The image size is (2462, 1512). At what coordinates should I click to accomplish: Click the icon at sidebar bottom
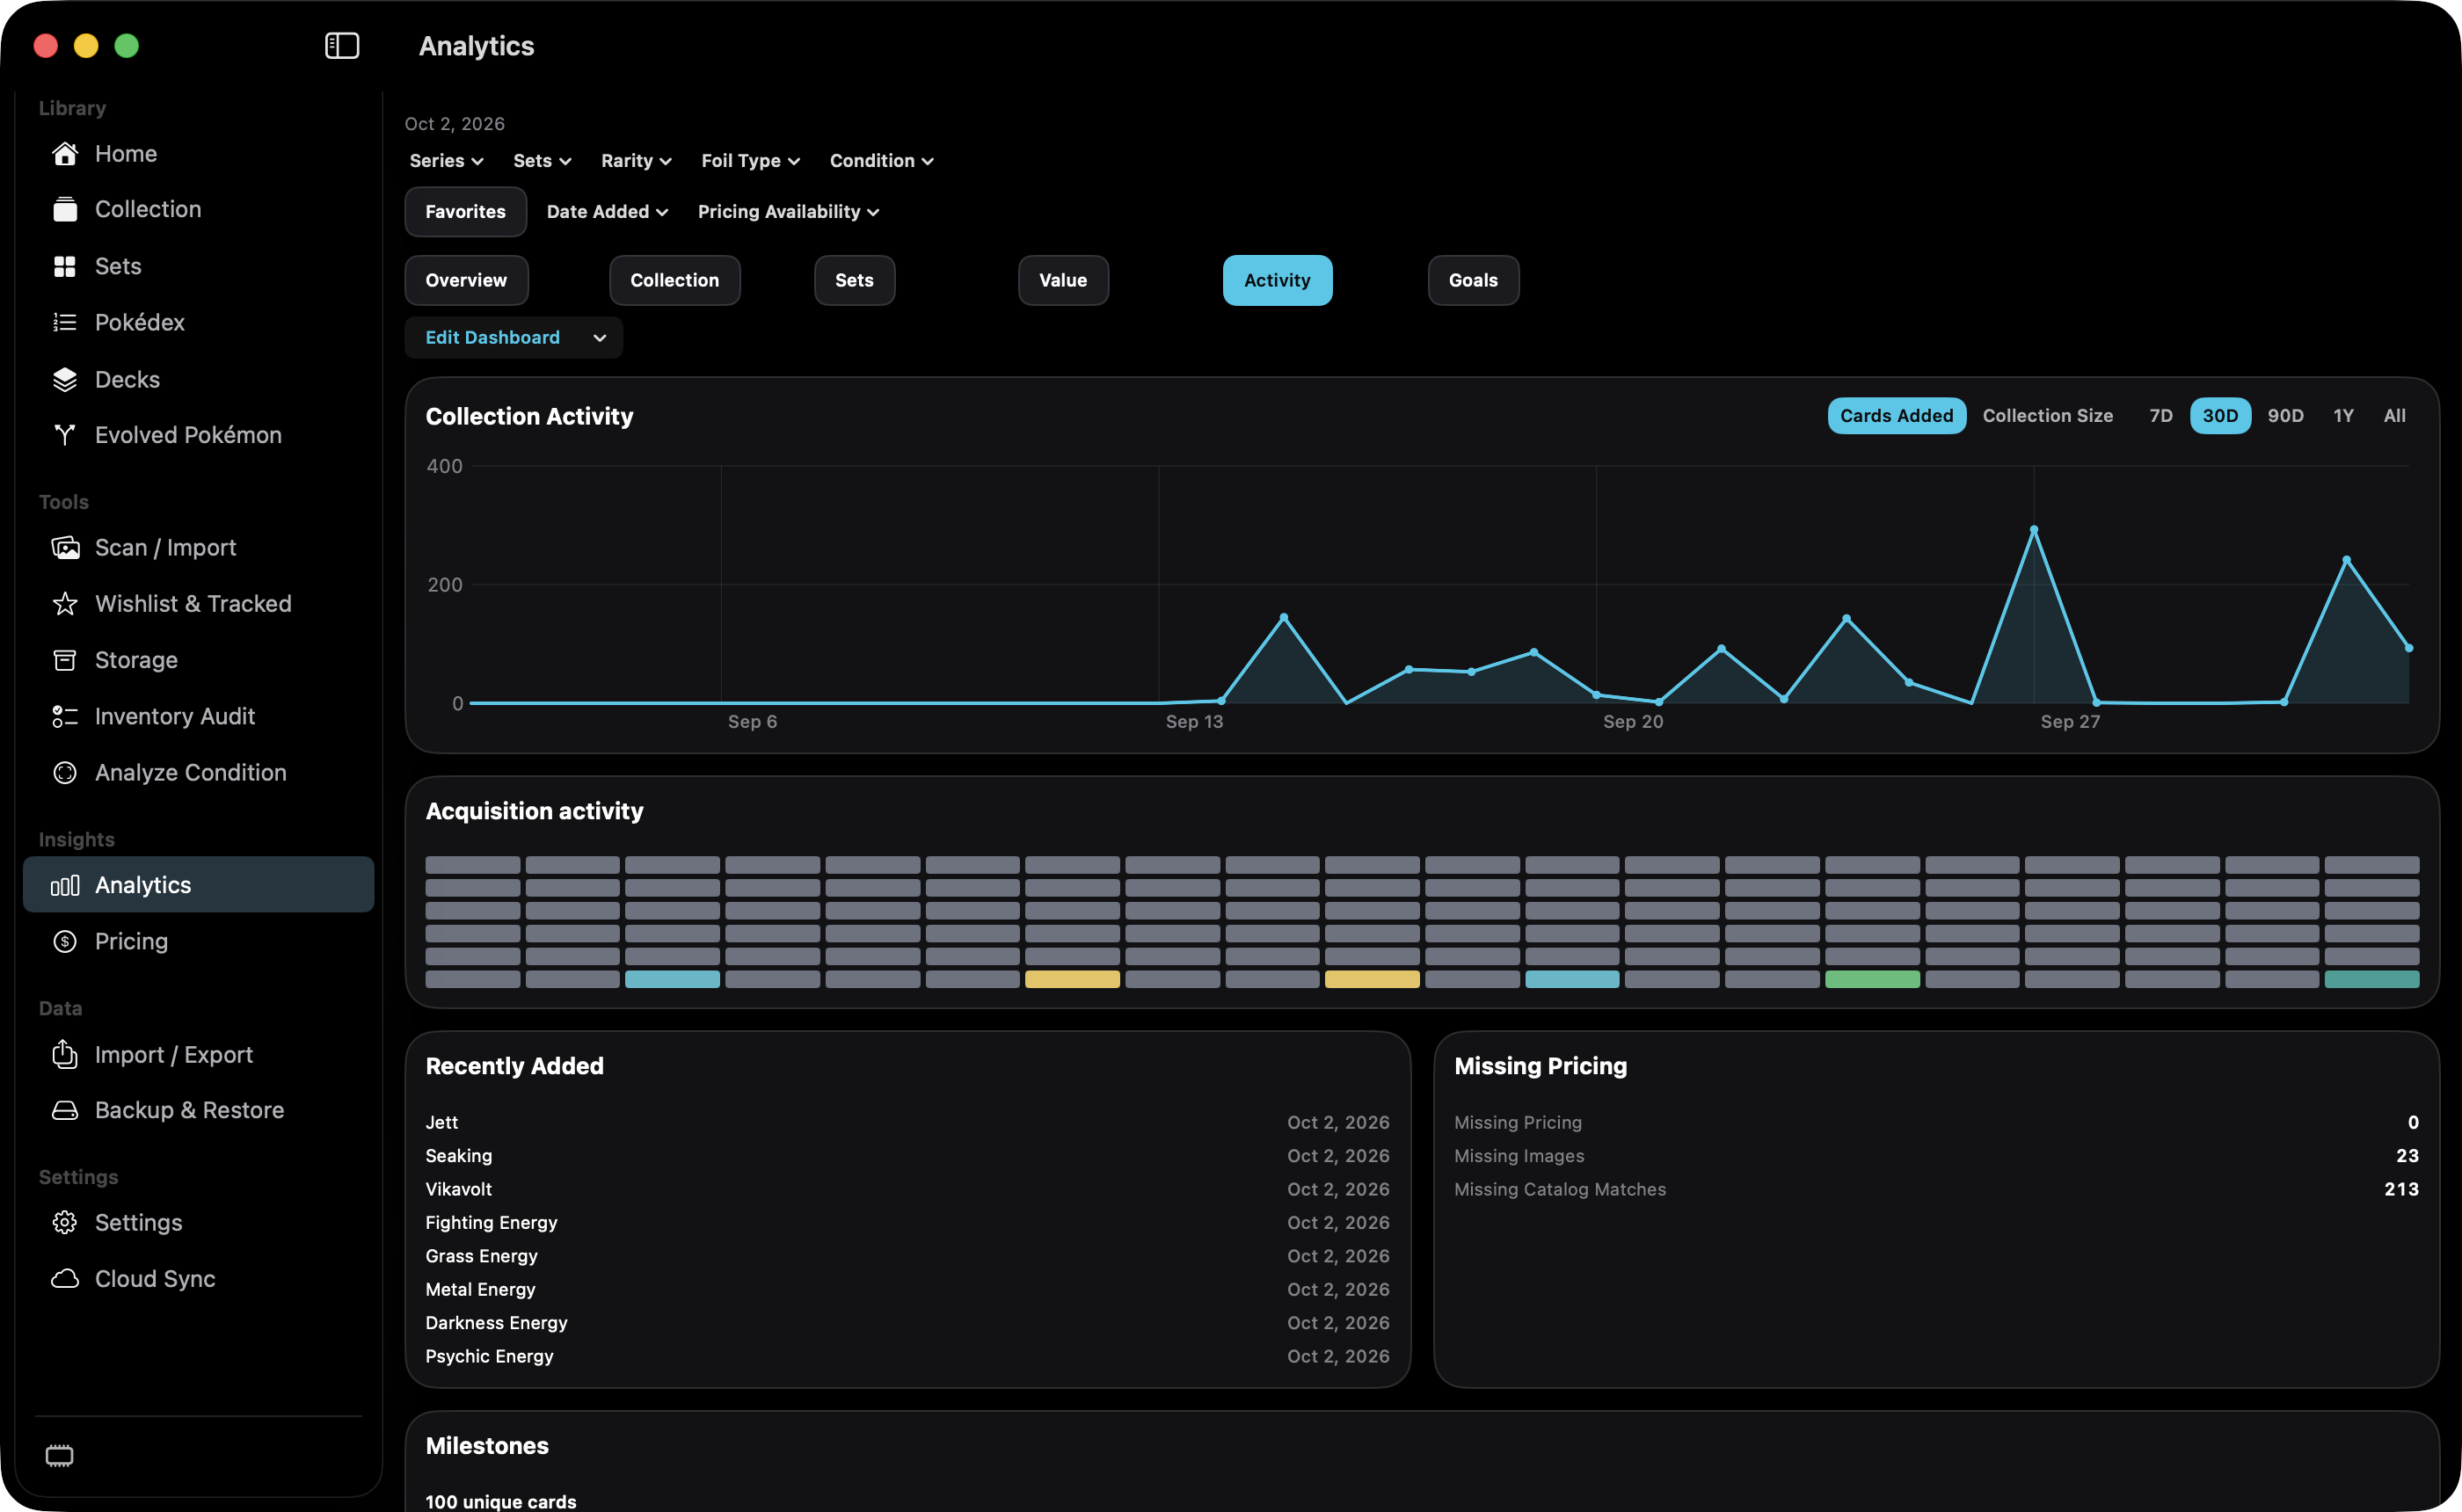(60, 1455)
